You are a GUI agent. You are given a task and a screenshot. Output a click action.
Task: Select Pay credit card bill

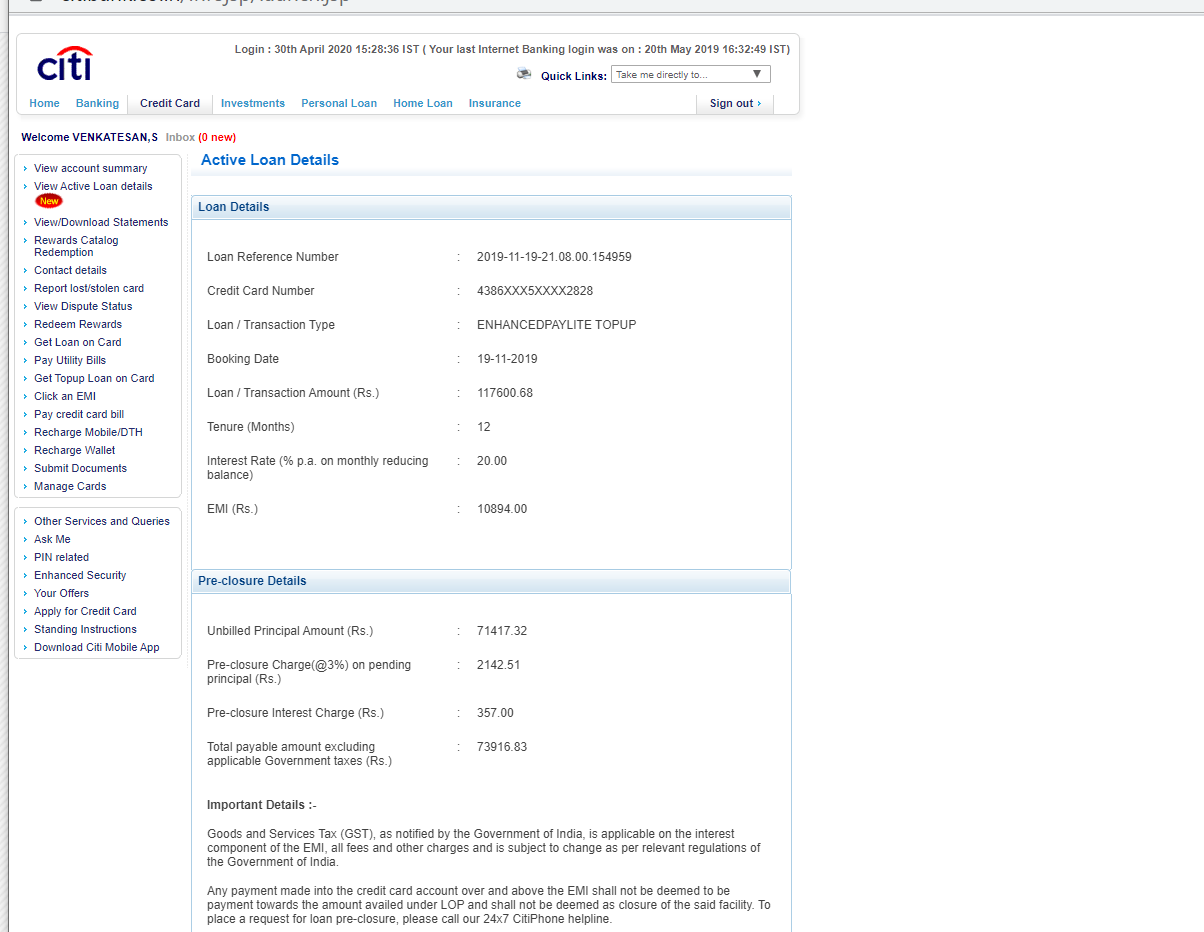[79, 414]
